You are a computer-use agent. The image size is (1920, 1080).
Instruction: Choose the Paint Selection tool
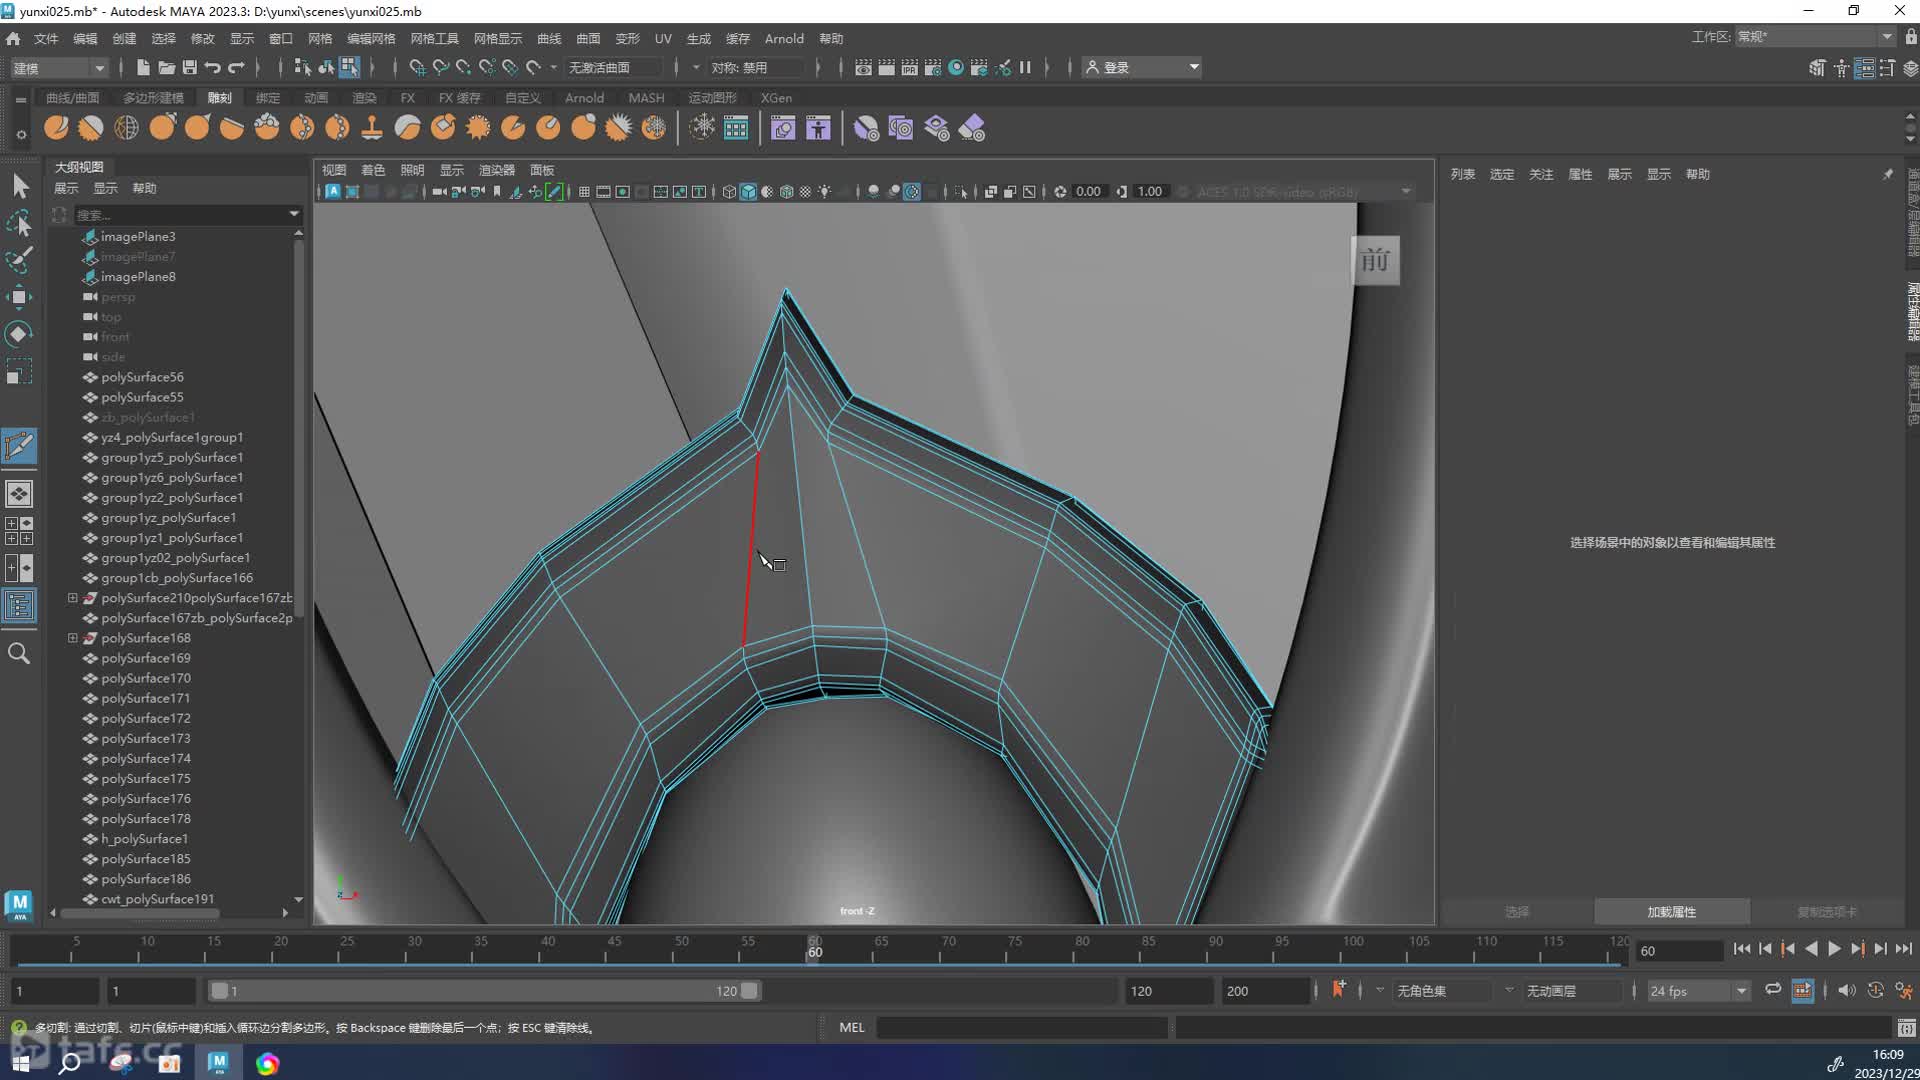tap(19, 260)
